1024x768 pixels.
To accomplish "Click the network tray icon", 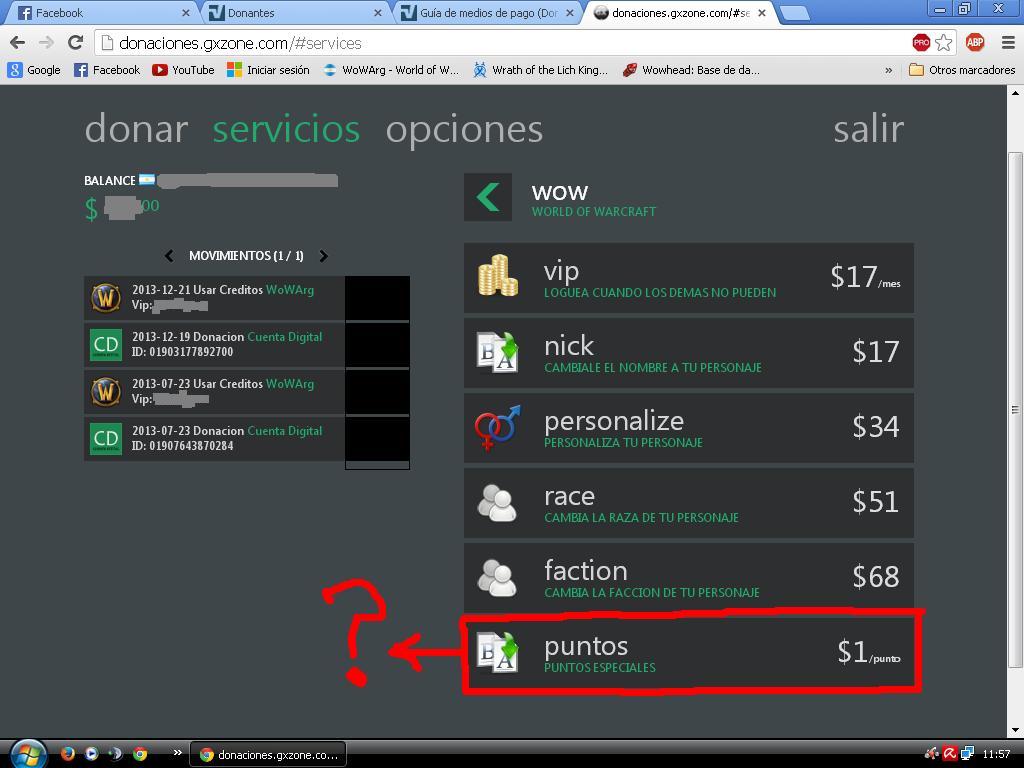I will click(967, 754).
